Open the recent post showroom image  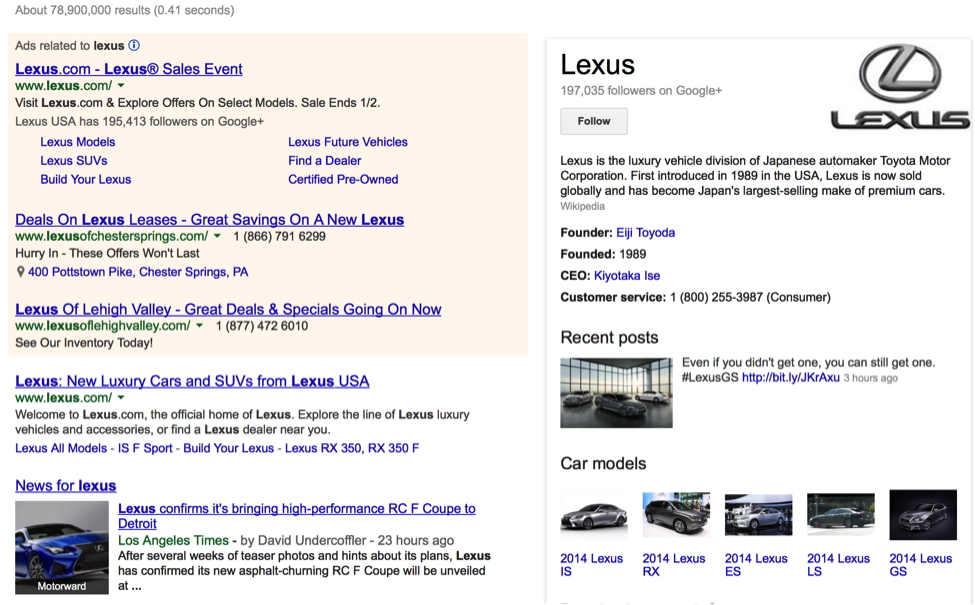[x=616, y=392]
